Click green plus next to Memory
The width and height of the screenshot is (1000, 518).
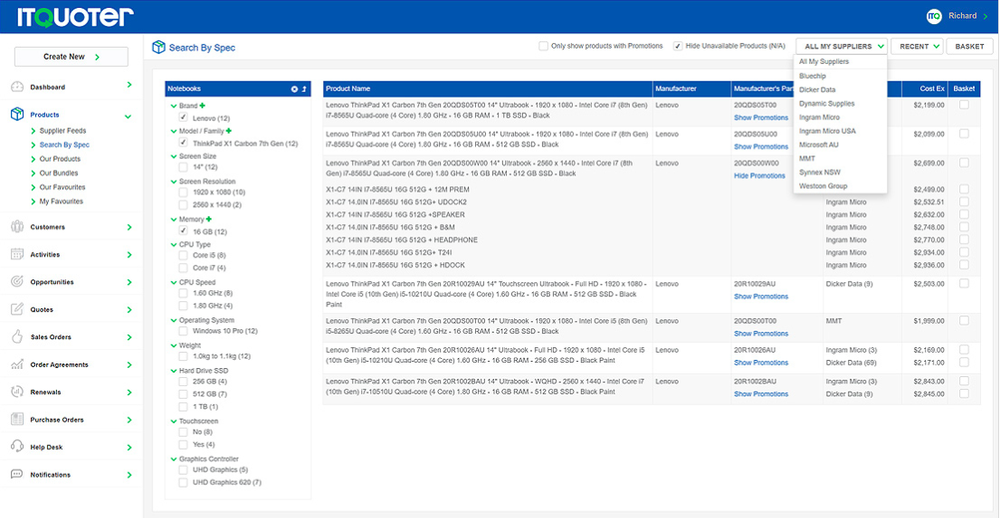(209, 219)
